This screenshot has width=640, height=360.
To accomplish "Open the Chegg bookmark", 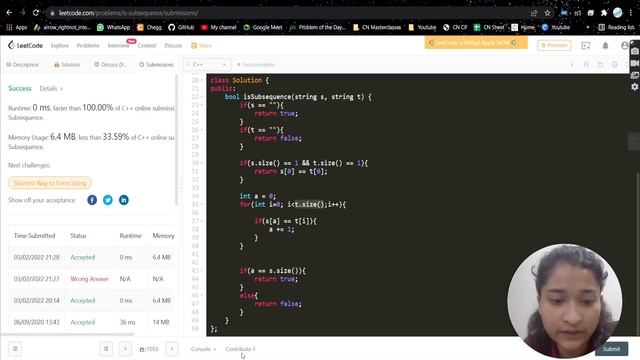I will point(149,27).
